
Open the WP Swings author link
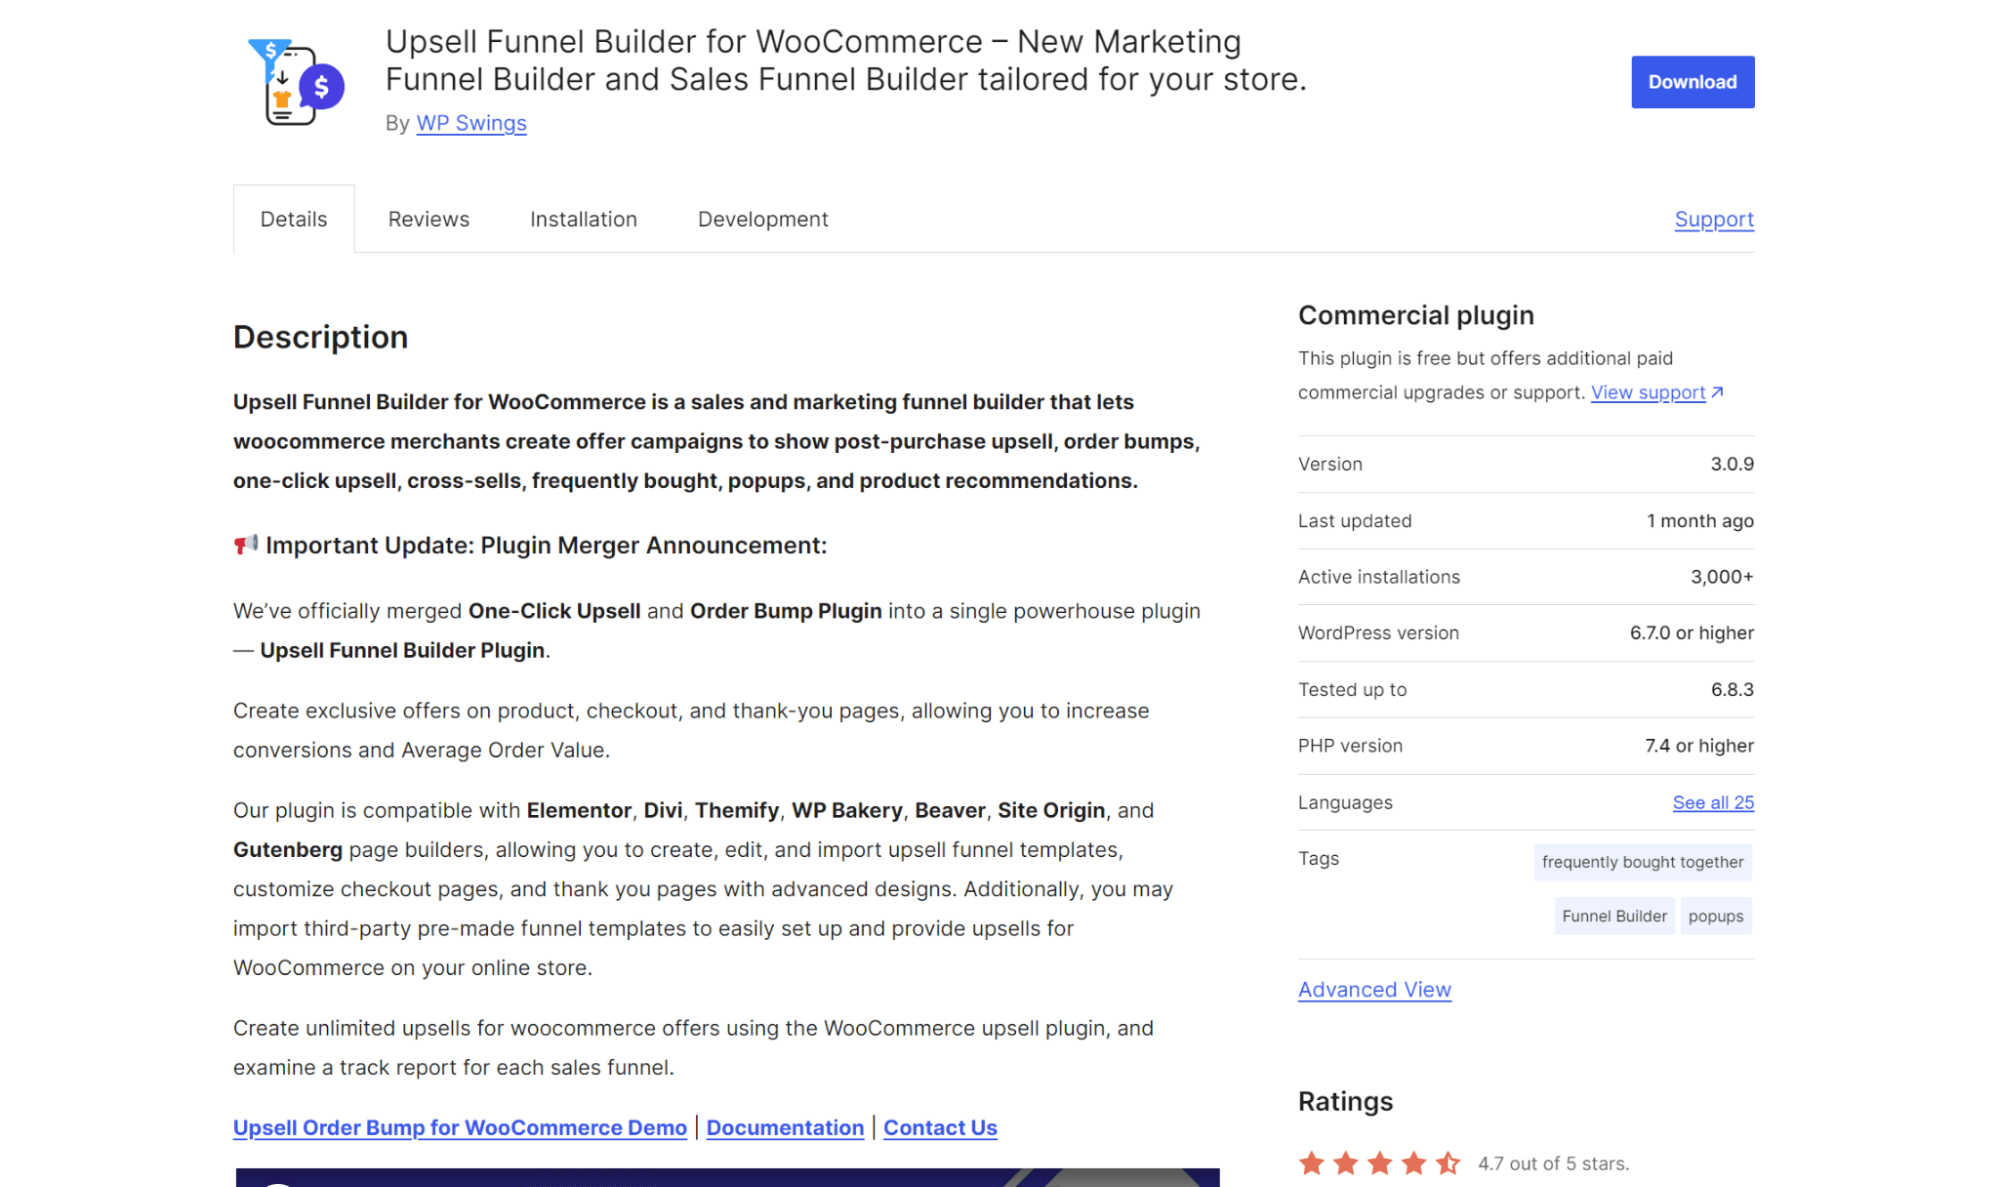(471, 123)
